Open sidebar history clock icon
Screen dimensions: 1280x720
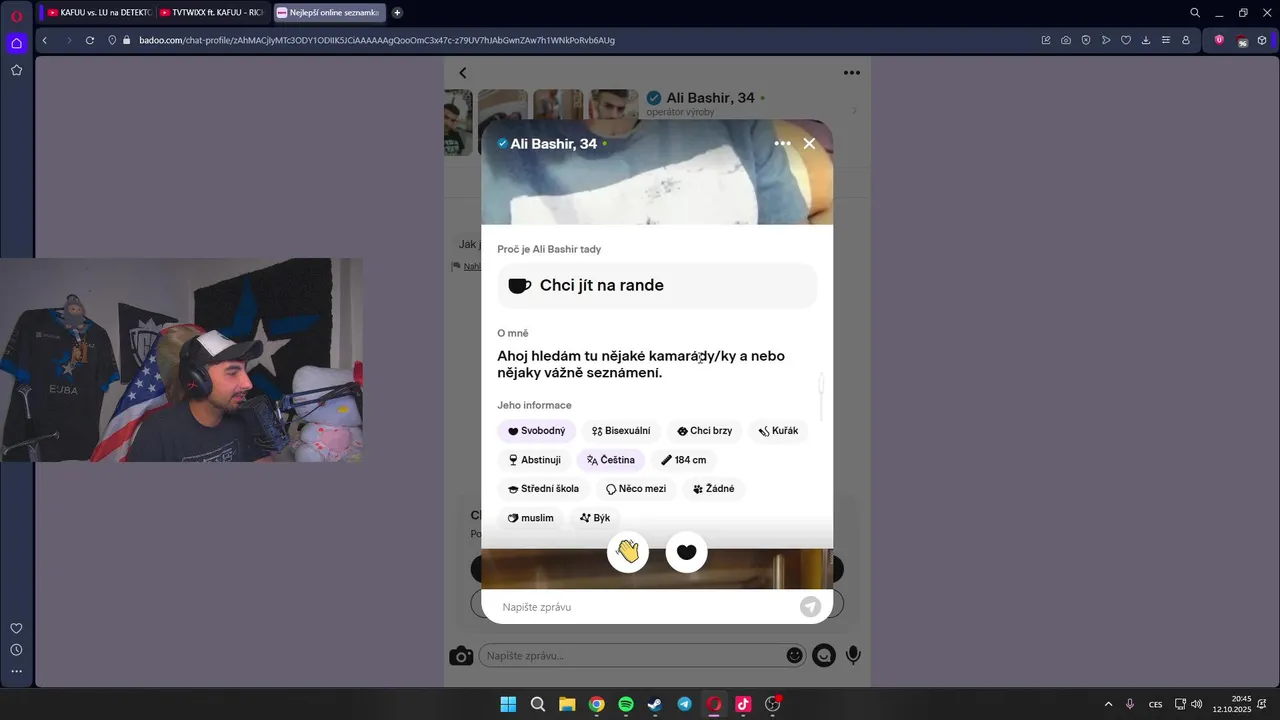pyautogui.click(x=17, y=650)
